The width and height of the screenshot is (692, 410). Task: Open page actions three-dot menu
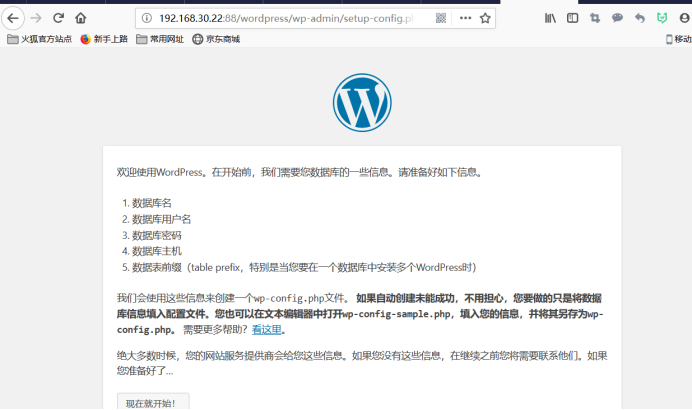tap(465, 18)
